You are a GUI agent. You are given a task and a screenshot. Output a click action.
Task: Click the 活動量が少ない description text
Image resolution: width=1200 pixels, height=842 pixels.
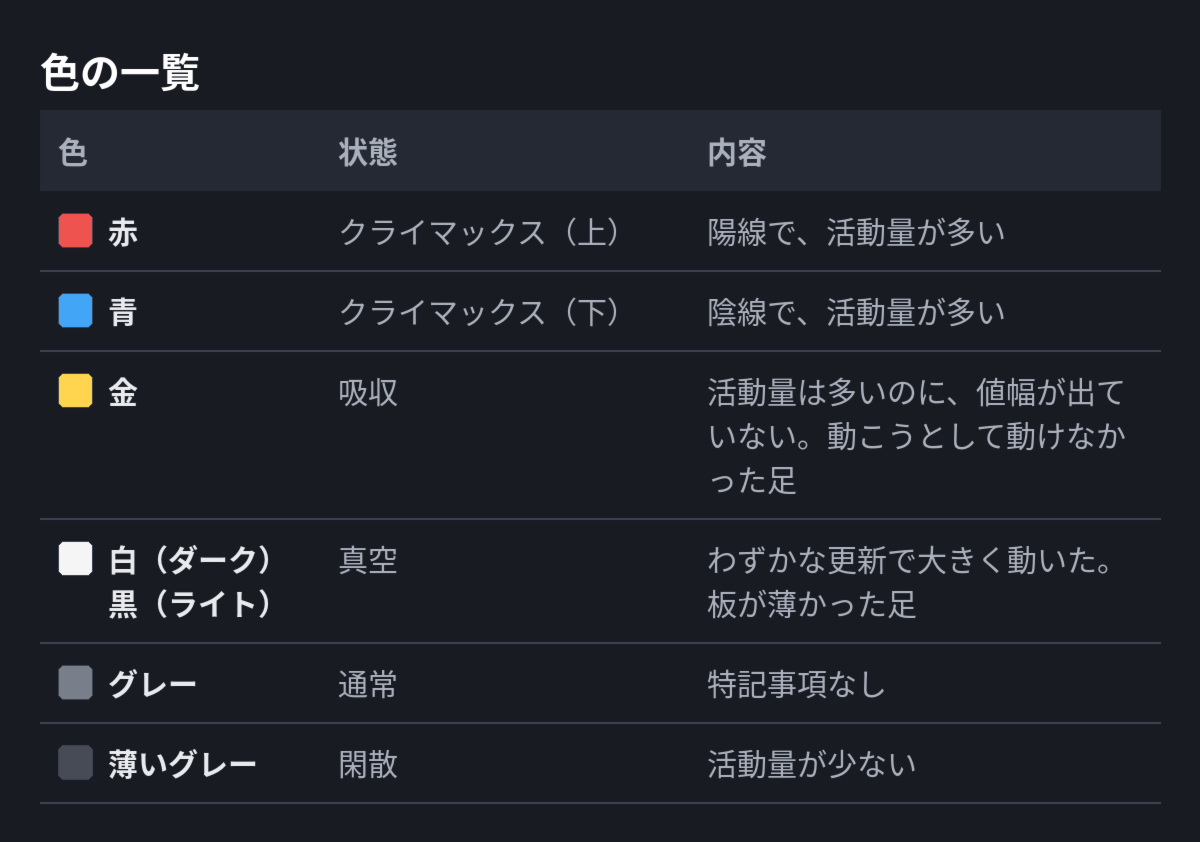click(812, 764)
